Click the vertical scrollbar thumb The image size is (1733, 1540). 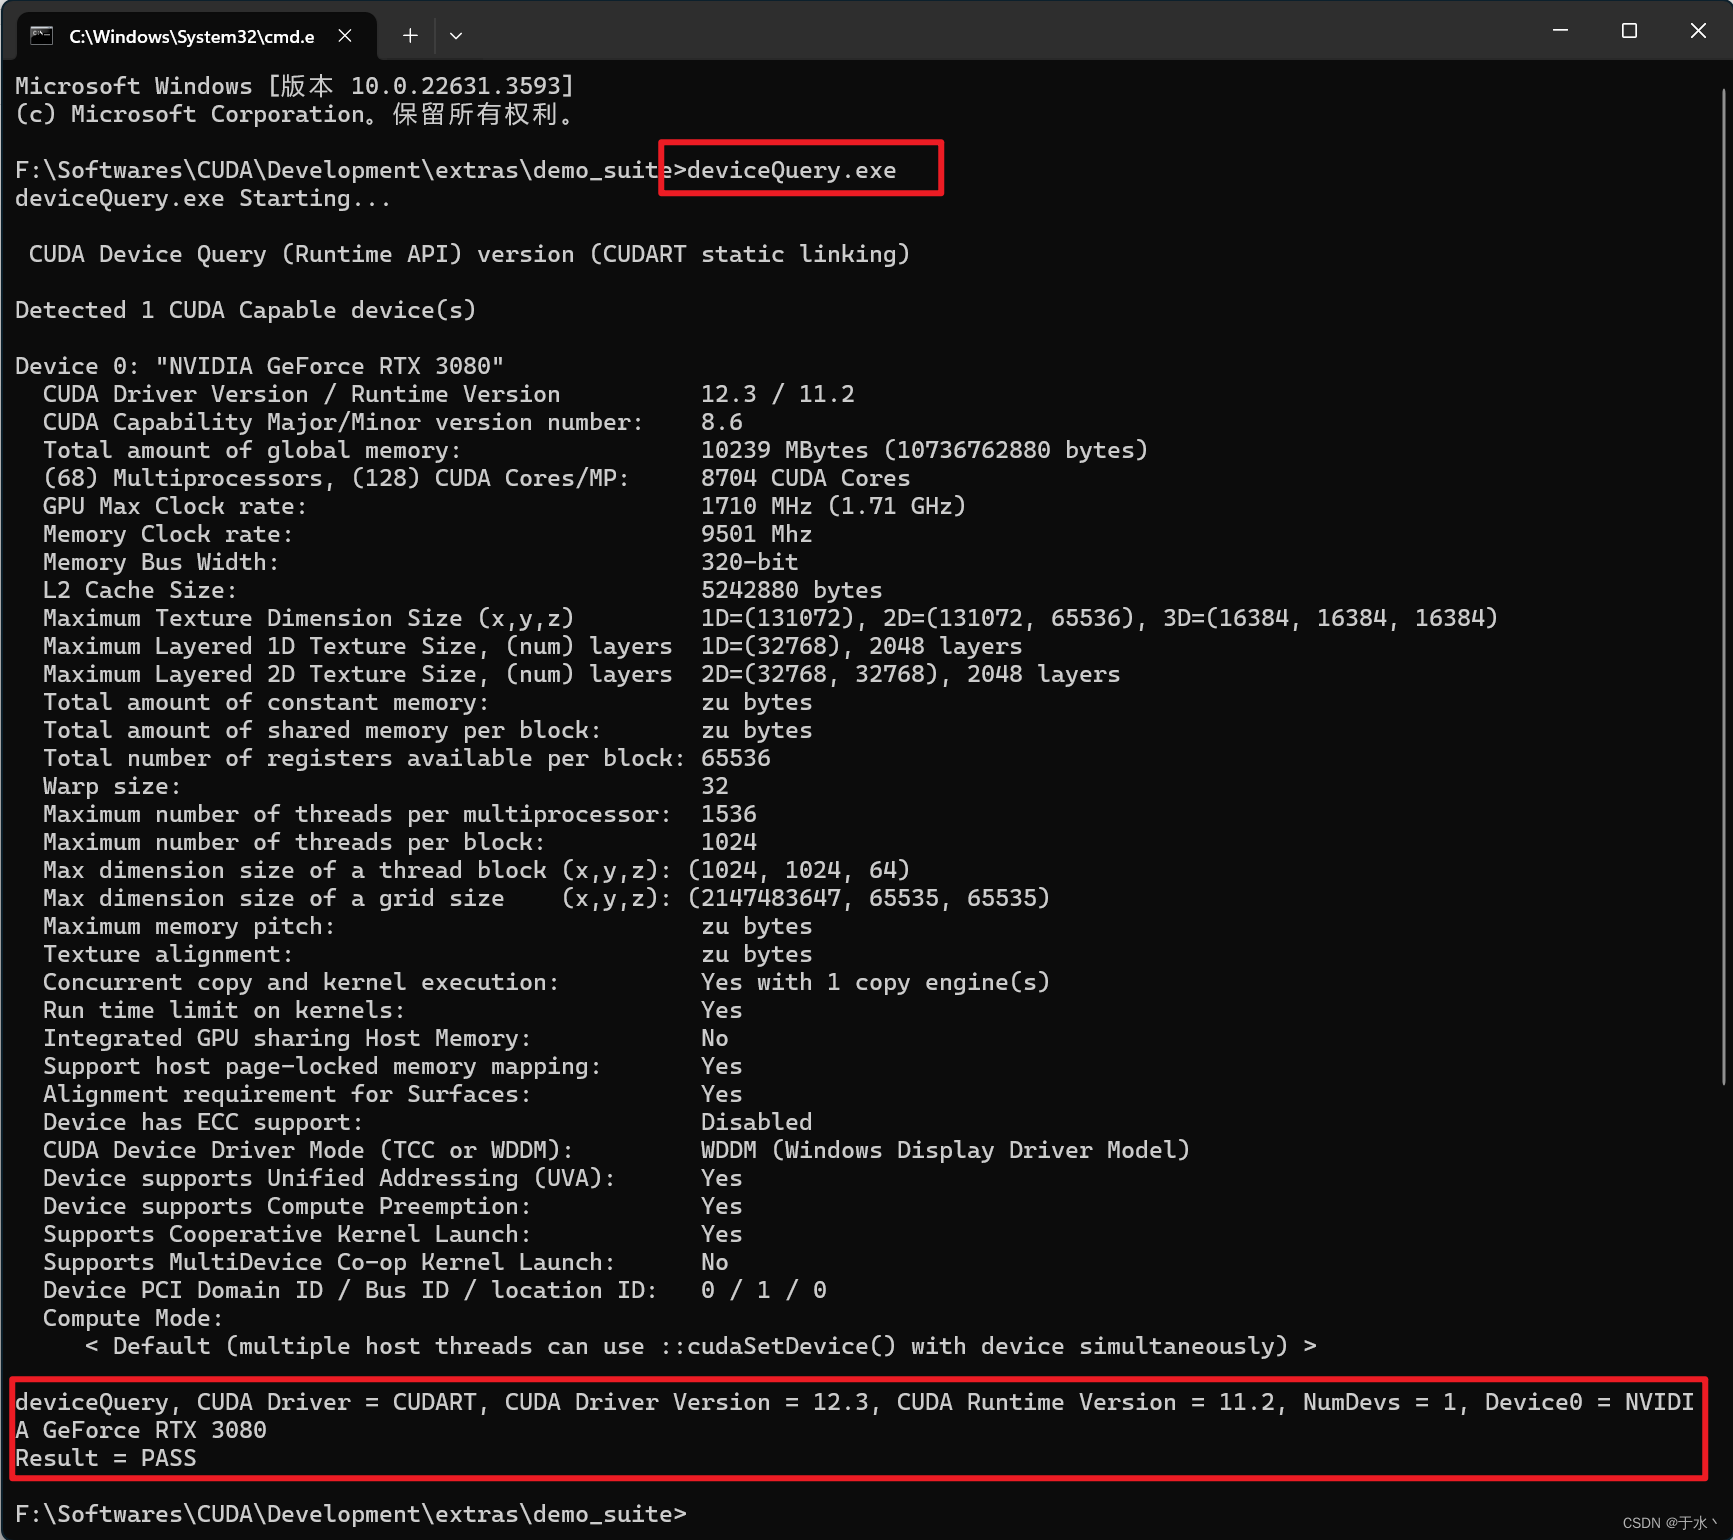(x=1723, y=586)
